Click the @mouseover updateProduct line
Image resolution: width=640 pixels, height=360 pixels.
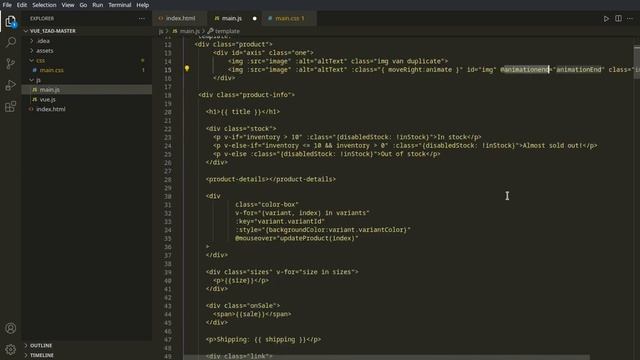[x=297, y=238]
